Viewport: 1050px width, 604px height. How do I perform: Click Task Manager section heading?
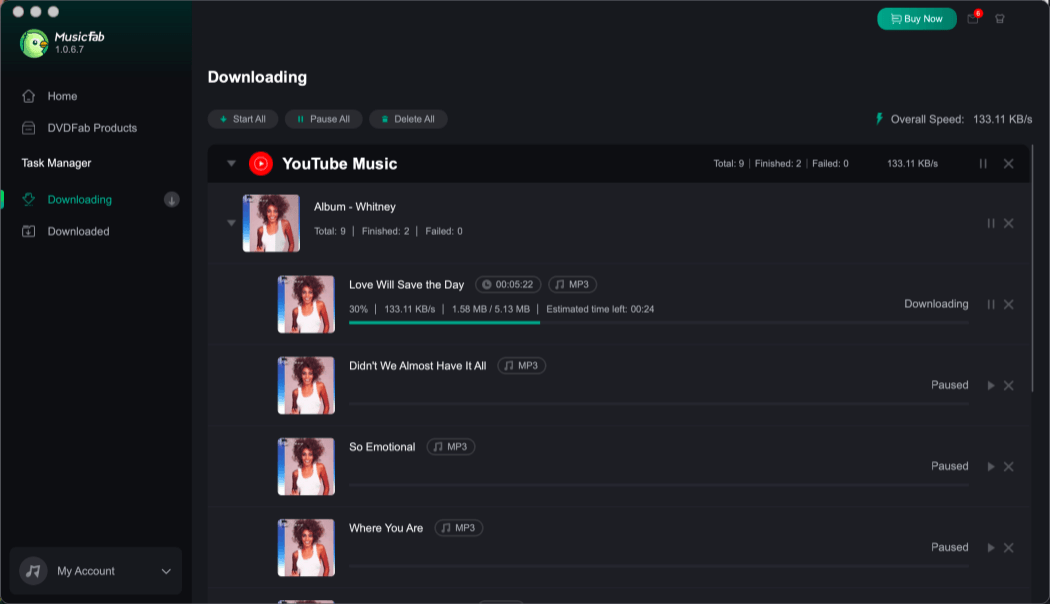[x=56, y=163]
